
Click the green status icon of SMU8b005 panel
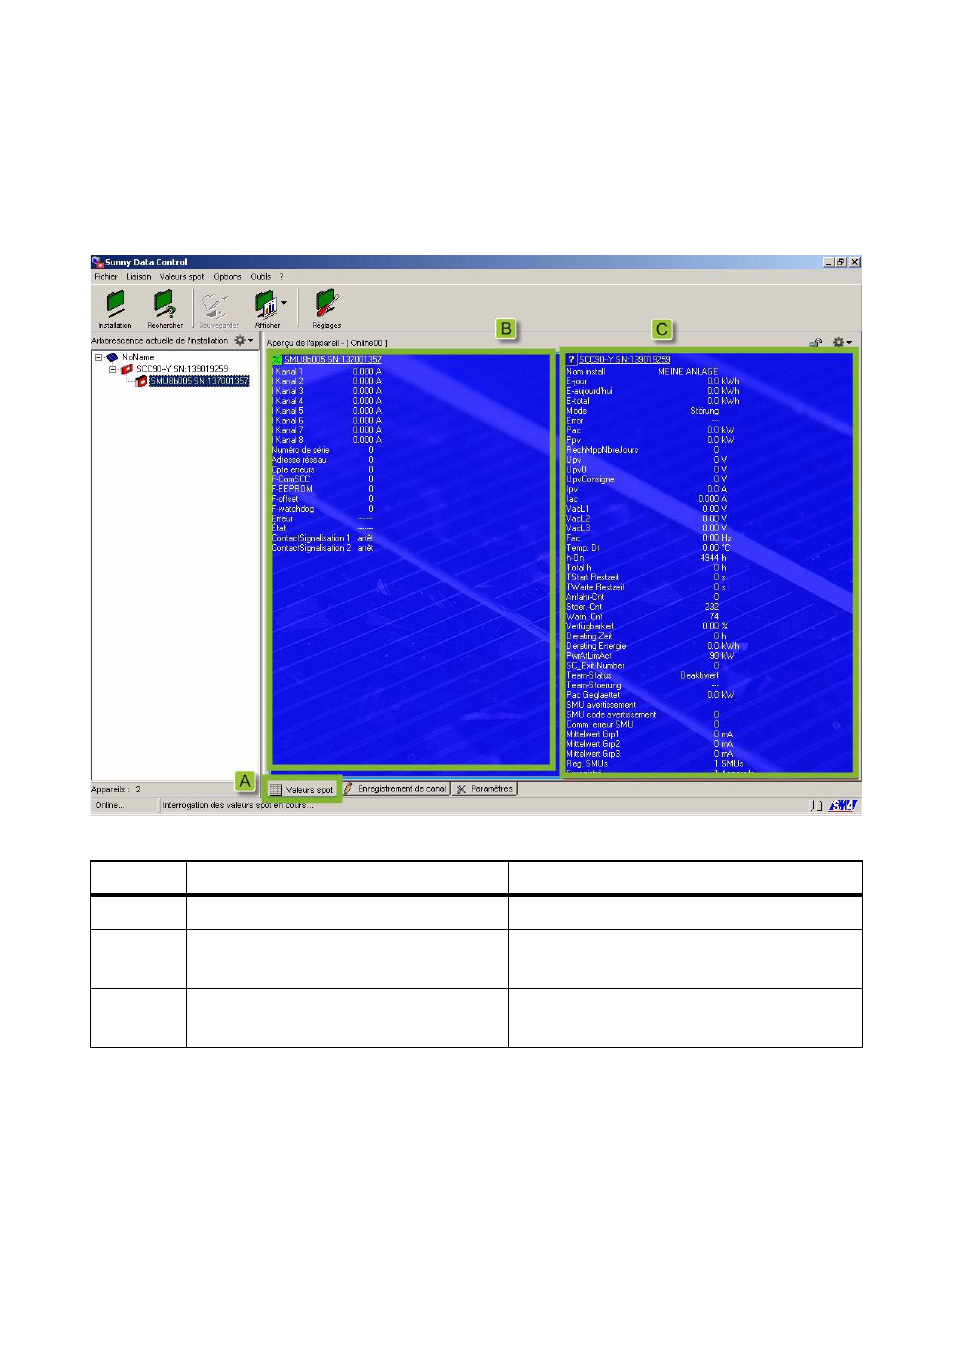coord(277,359)
